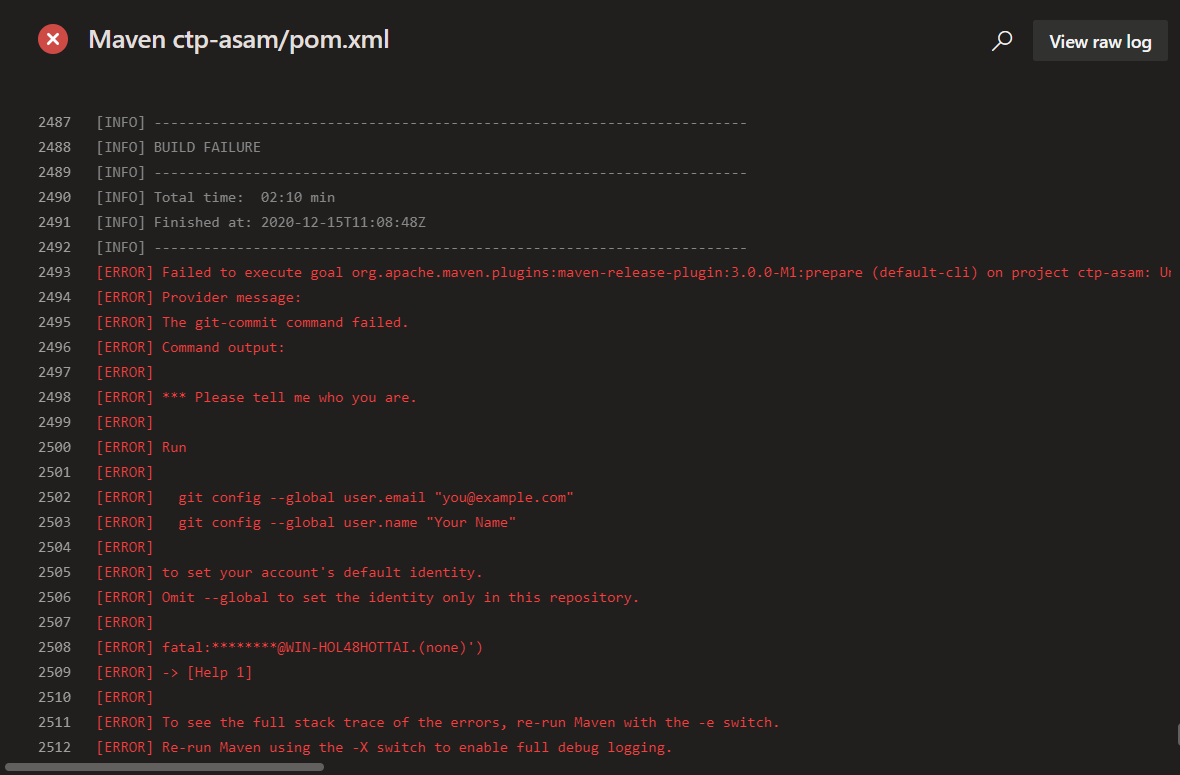Viewport: 1180px width, 775px height.
Task: Click the red failed status icon
Action: [x=53, y=40]
